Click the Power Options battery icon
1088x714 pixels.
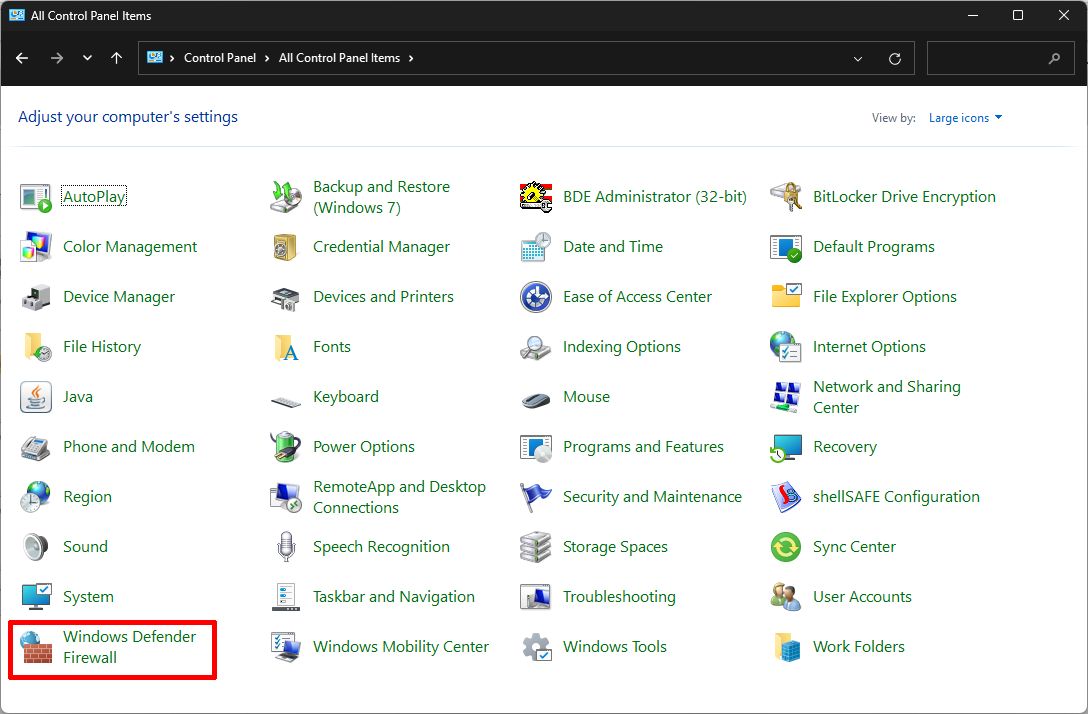coord(286,447)
